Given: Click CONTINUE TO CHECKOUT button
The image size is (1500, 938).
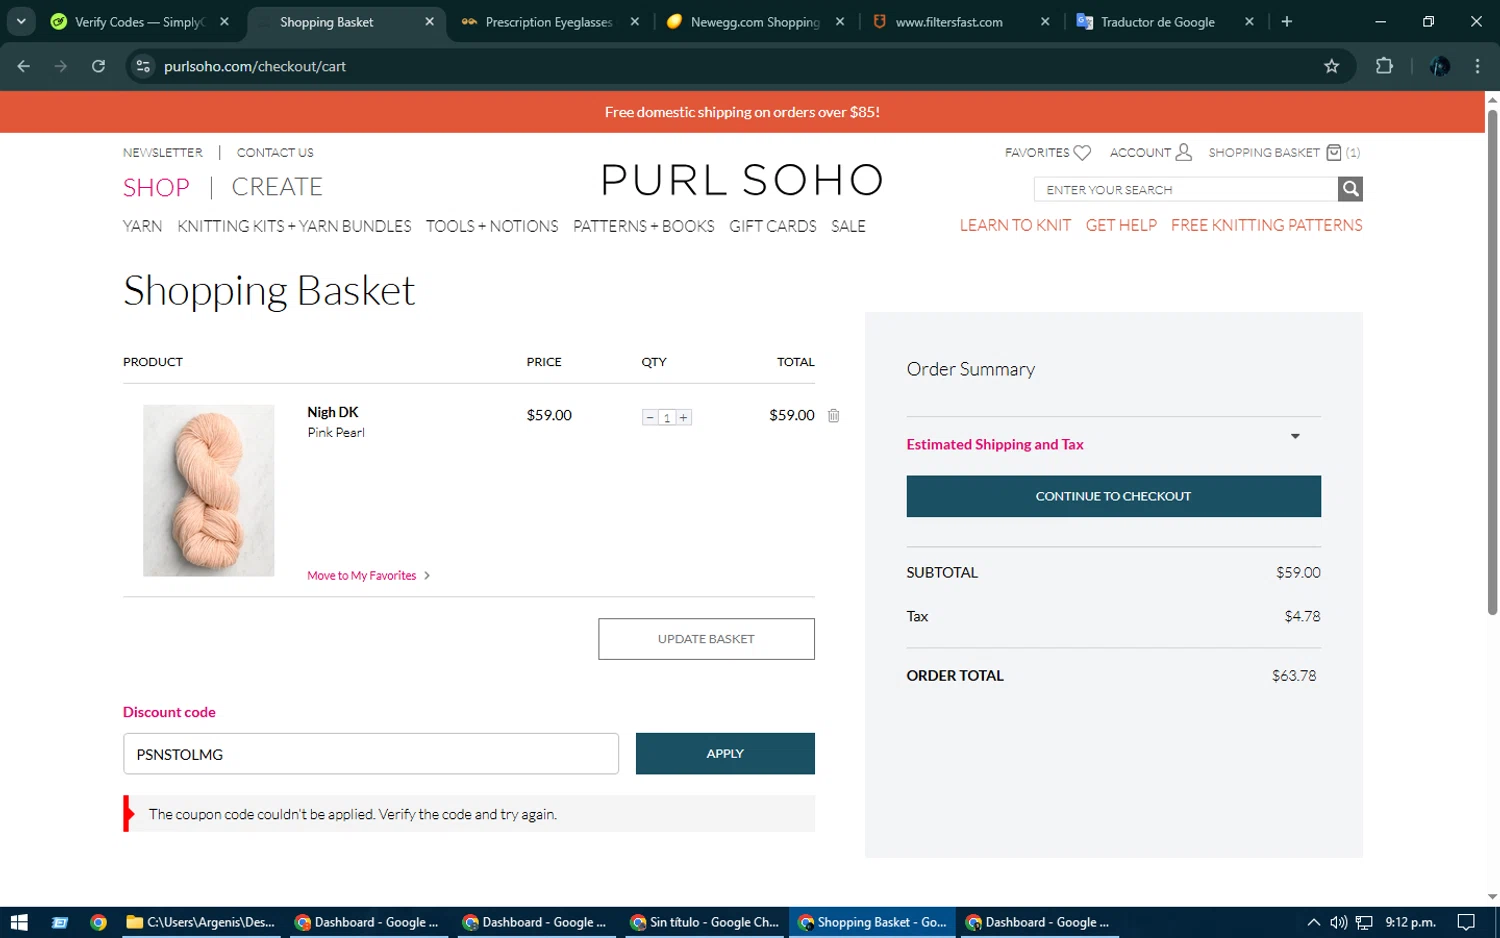Looking at the screenshot, I should (1113, 496).
